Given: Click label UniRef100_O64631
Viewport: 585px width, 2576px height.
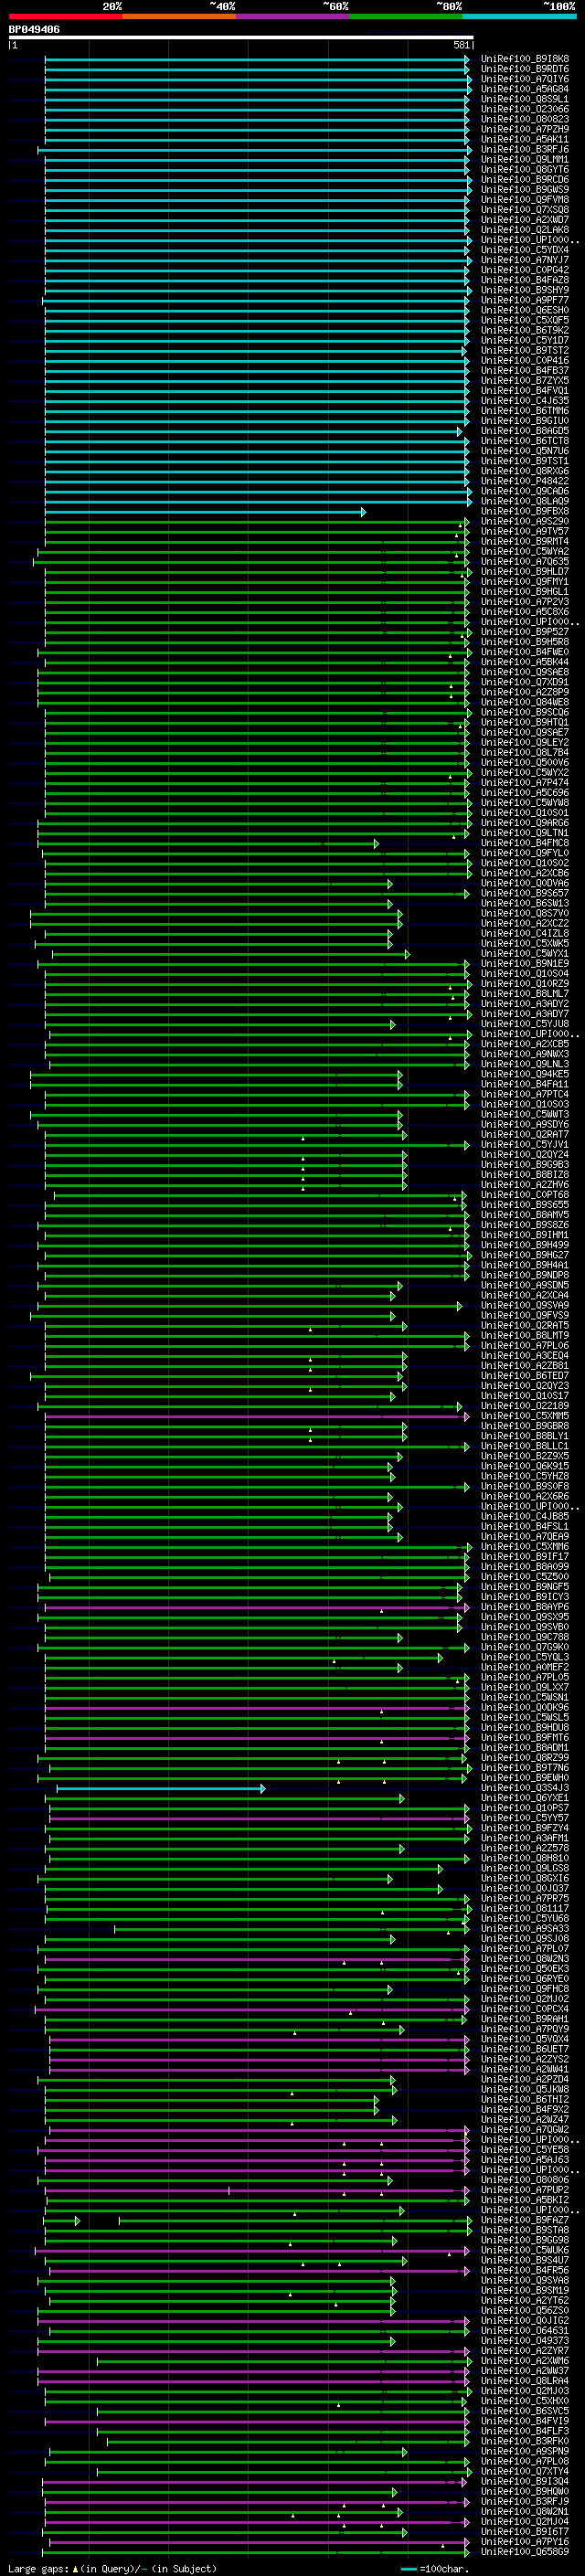Looking at the screenshot, I should [x=524, y=2330].
